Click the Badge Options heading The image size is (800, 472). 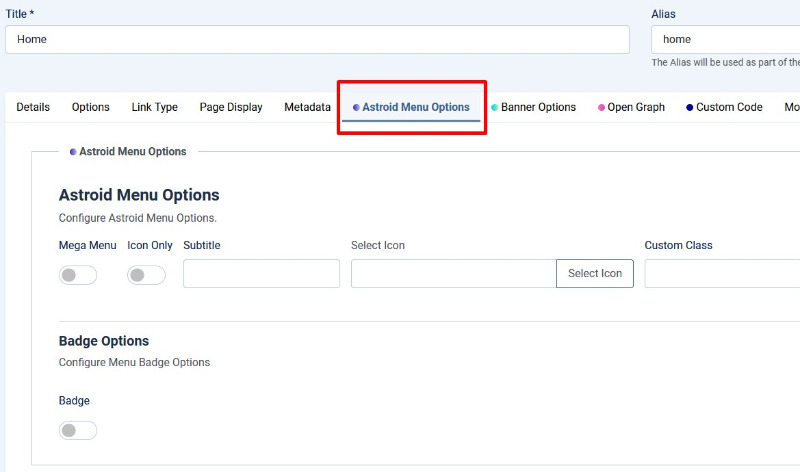click(x=104, y=341)
